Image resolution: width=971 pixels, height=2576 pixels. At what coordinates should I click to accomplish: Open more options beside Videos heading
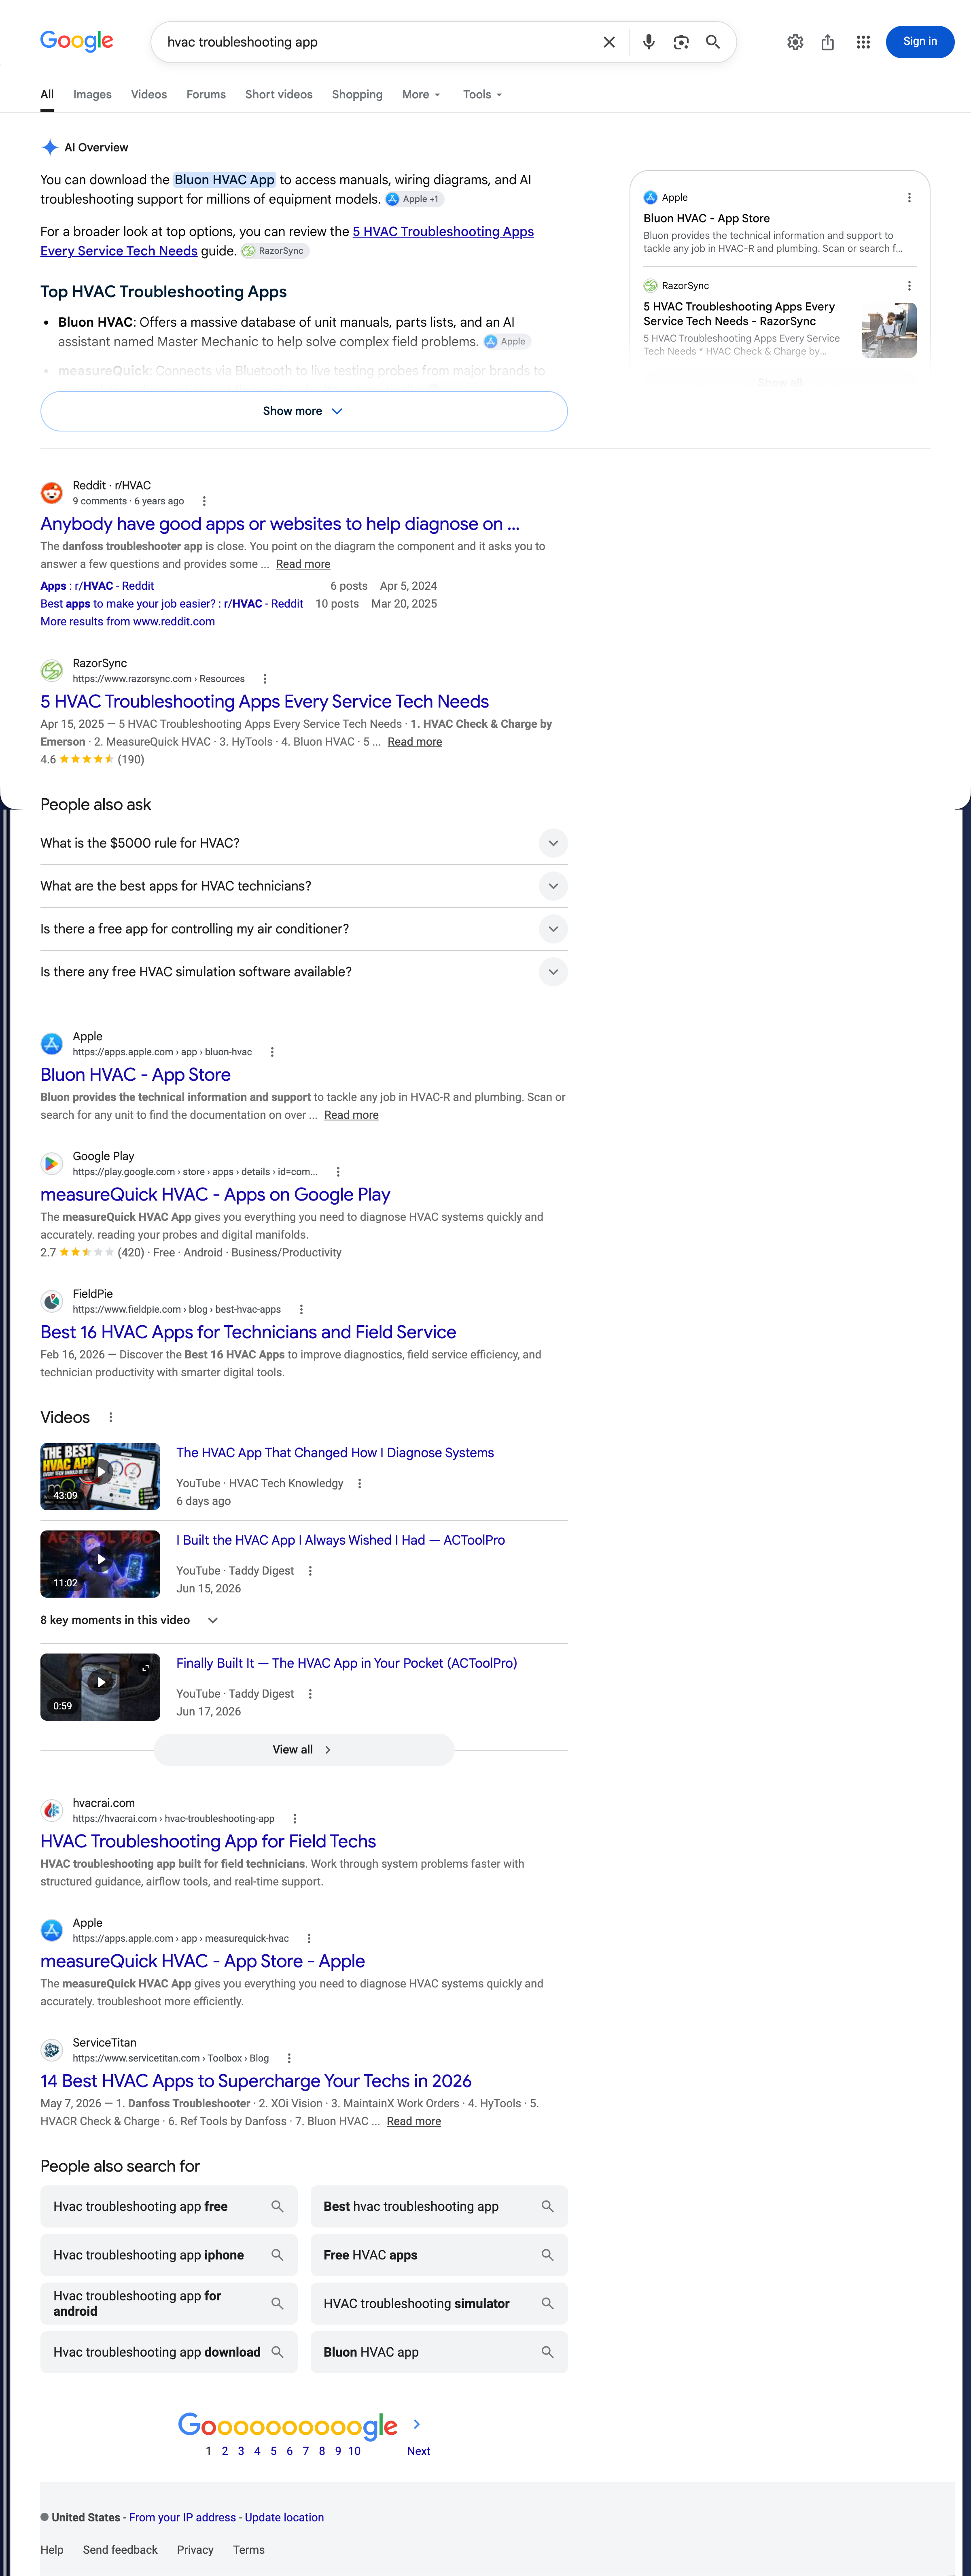click(x=111, y=1417)
